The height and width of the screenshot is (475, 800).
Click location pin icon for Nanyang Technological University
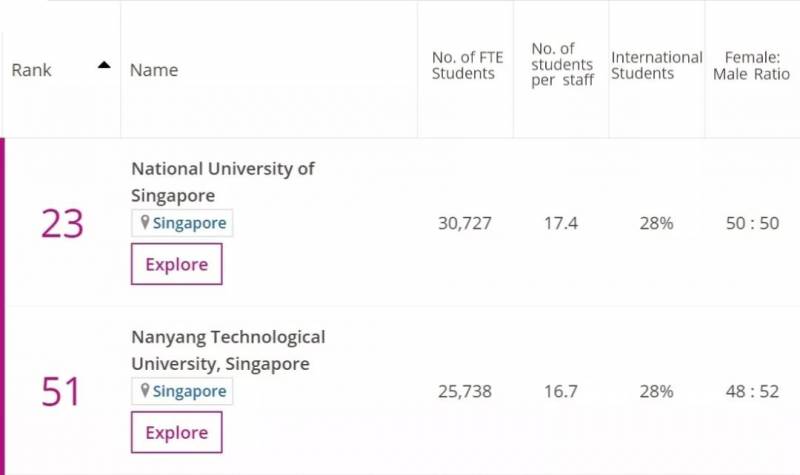coord(144,391)
